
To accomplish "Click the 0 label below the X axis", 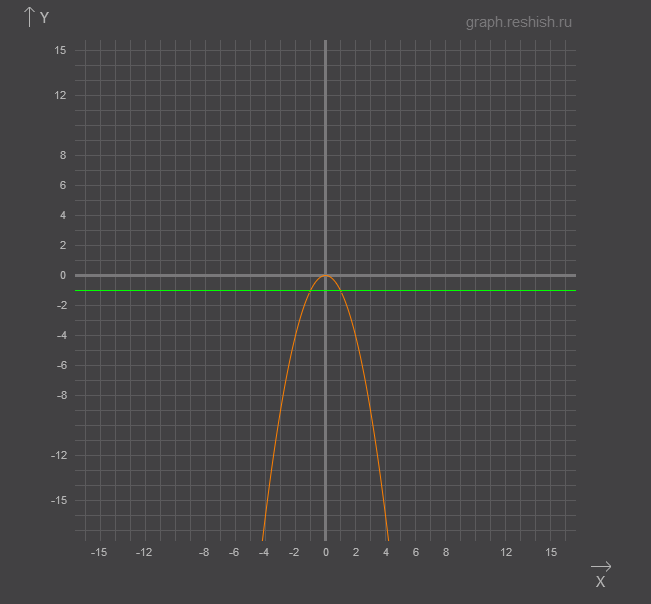I will tap(325, 552).
